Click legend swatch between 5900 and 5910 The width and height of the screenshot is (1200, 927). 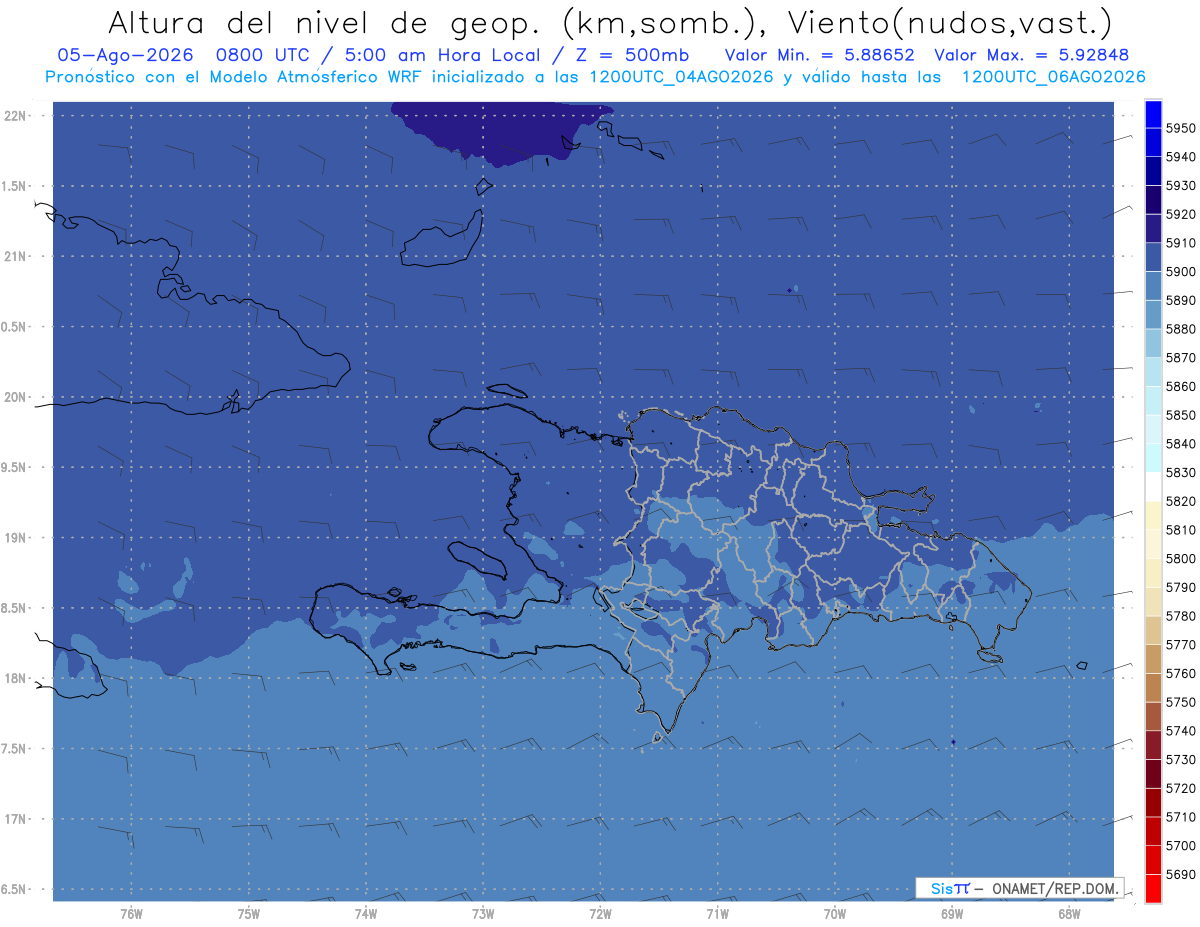pyautogui.click(x=1153, y=257)
